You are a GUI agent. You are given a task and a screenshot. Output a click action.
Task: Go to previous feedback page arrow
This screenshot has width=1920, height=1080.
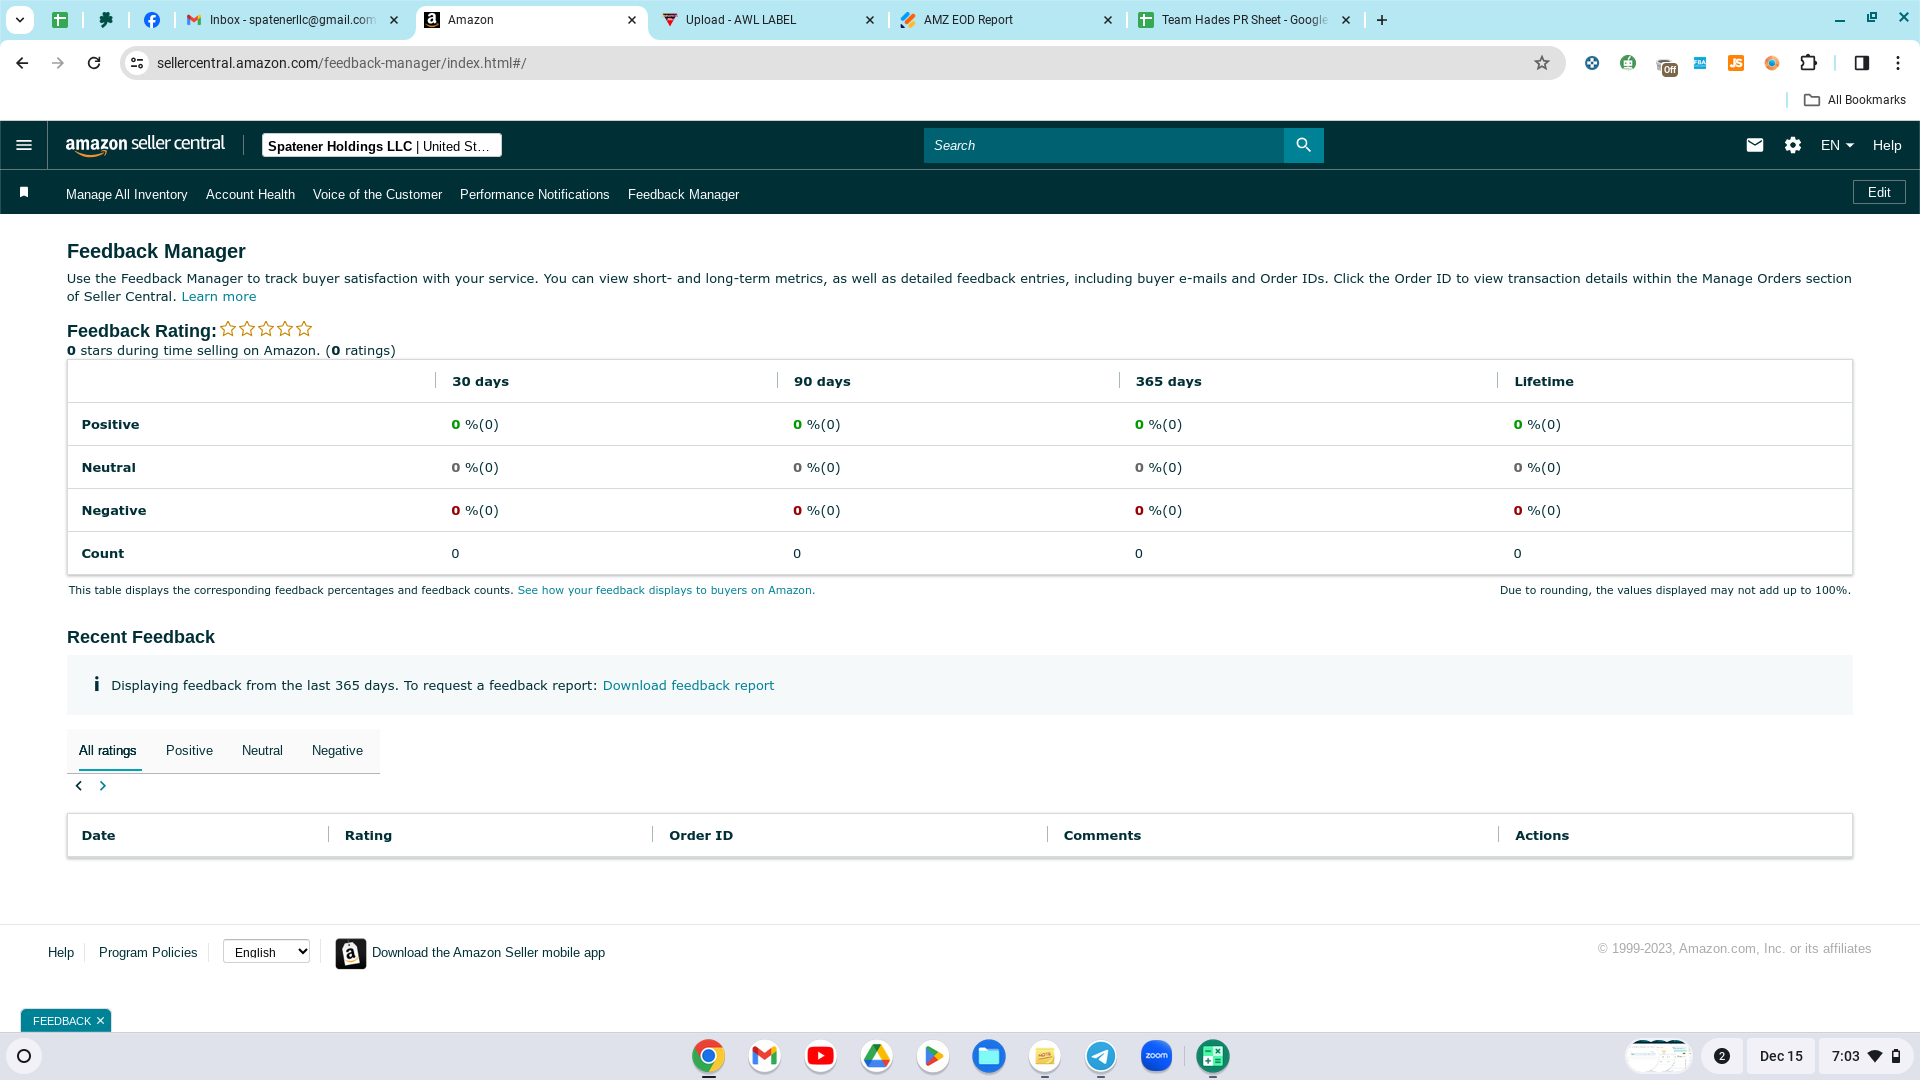[79, 786]
